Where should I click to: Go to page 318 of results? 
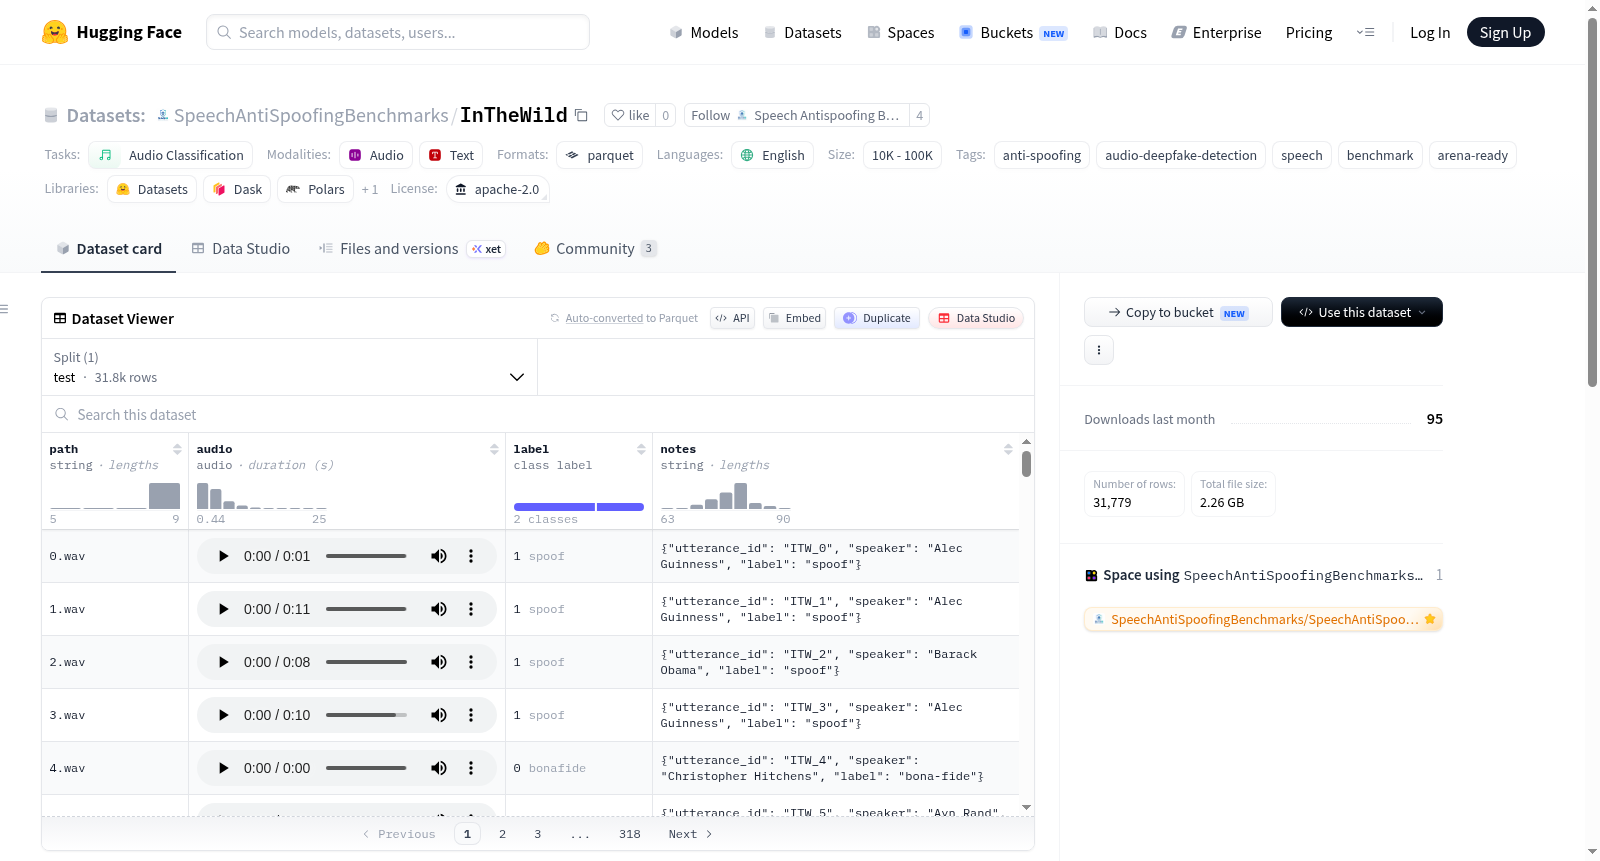coord(630,834)
